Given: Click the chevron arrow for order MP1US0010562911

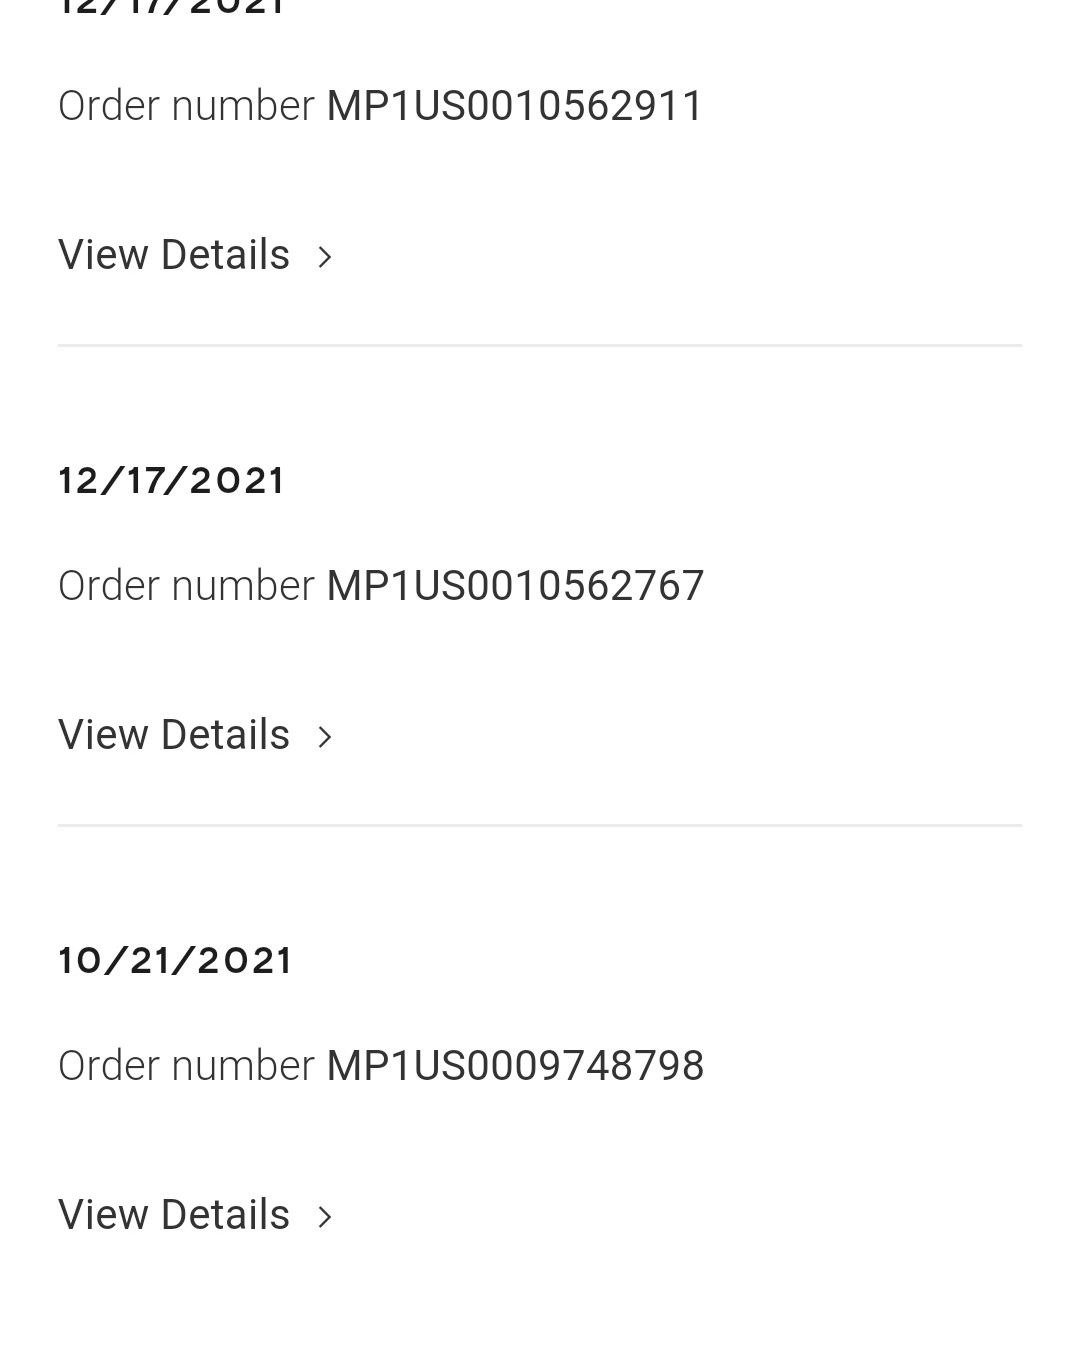Looking at the screenshot, I should [324, 257].
